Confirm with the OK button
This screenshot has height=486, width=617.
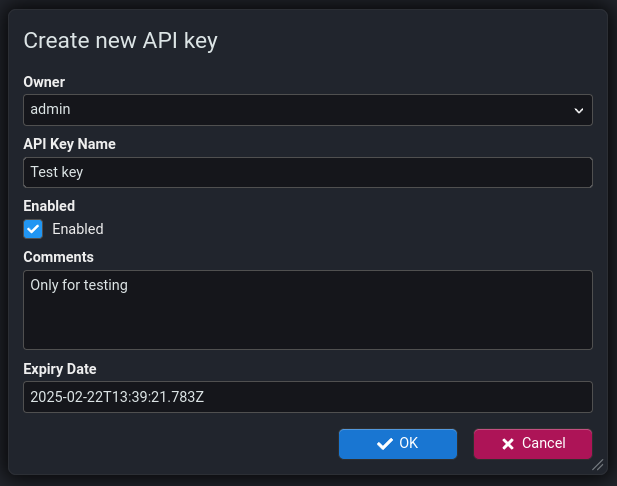(398, 443)
